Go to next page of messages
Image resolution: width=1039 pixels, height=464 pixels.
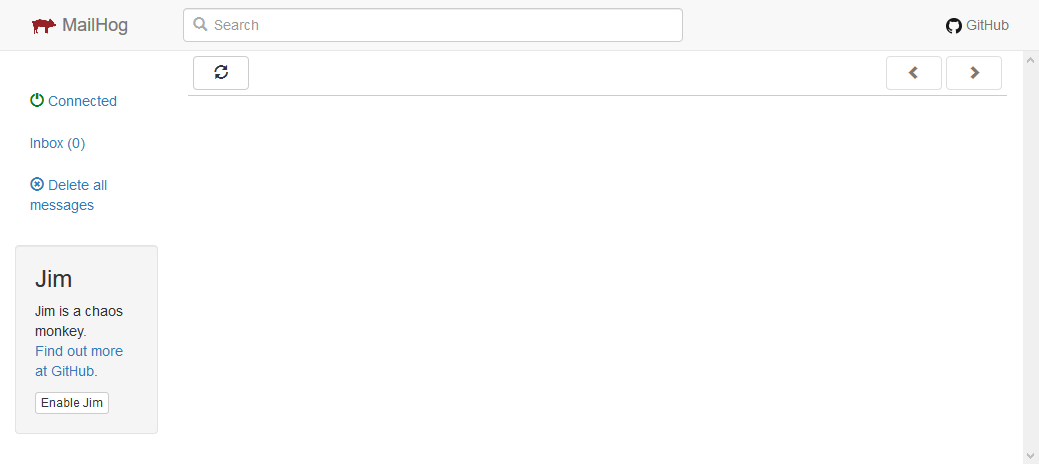(974, 73)
